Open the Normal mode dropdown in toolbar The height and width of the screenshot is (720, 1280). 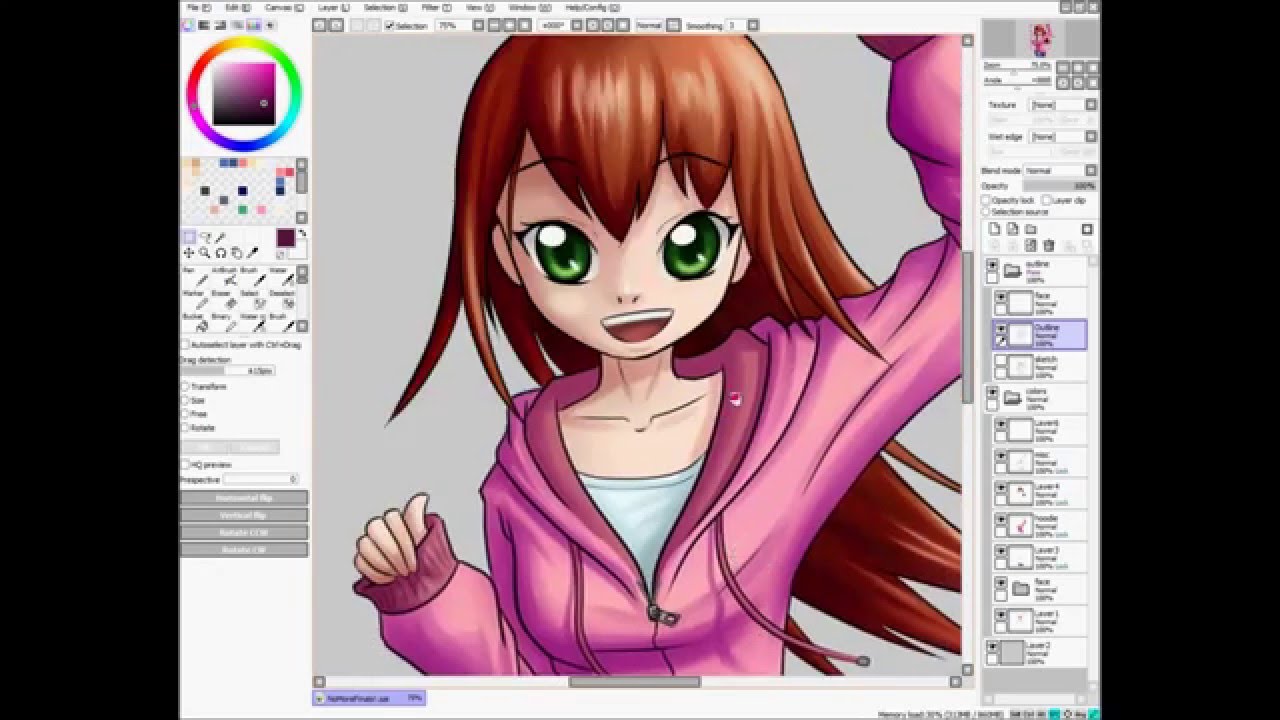[673, 25]
